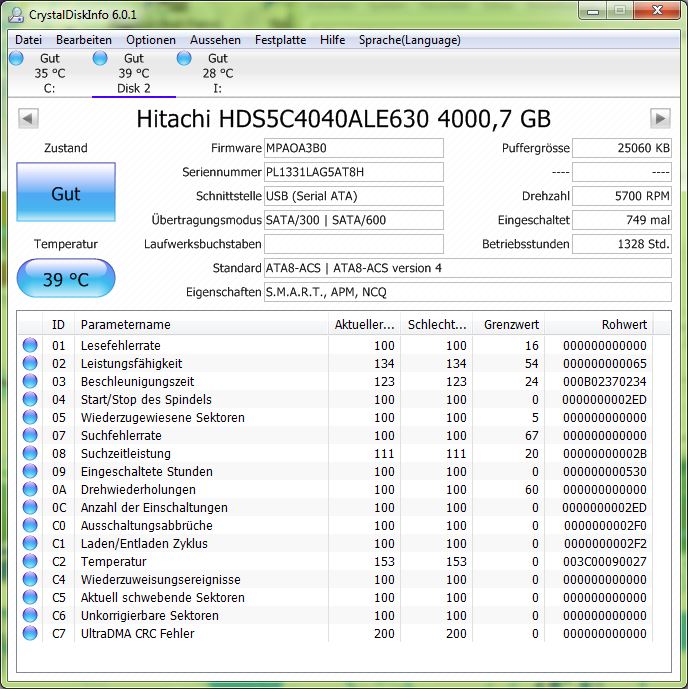This screenshot has height=689, width=688.
Task: Select the Temperatur parameter row text
Action: 113,562
